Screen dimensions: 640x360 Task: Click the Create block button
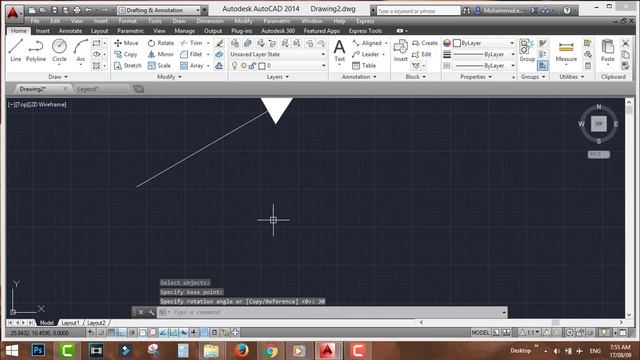coord(425,43)
